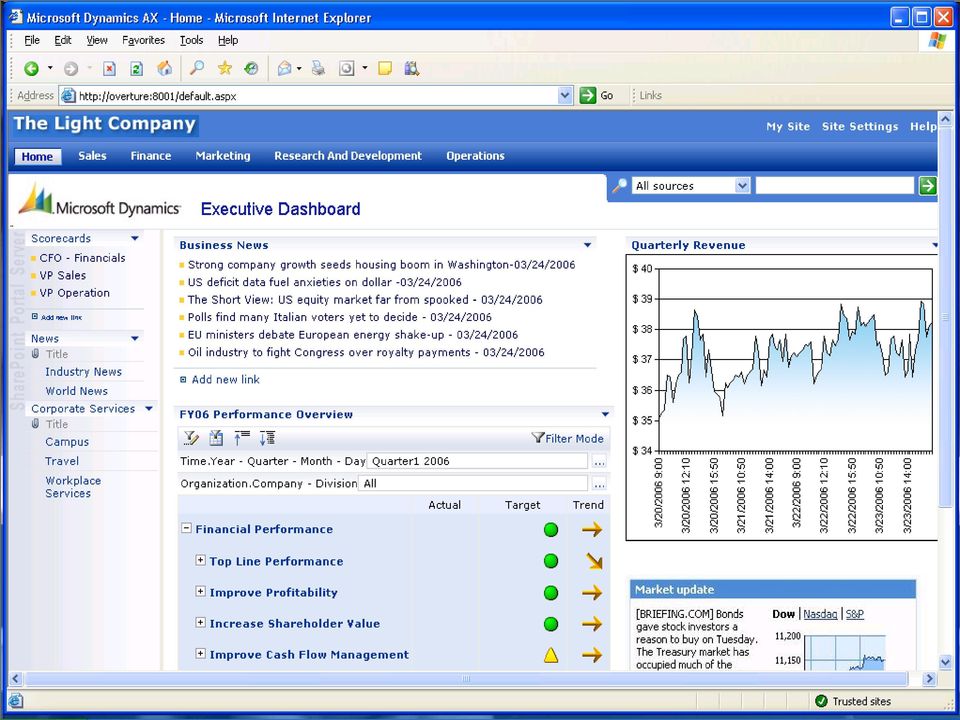Click the ellipsis button beside Quarter1 2006
The image size is (960, 720).
click(x=599, y=462)
